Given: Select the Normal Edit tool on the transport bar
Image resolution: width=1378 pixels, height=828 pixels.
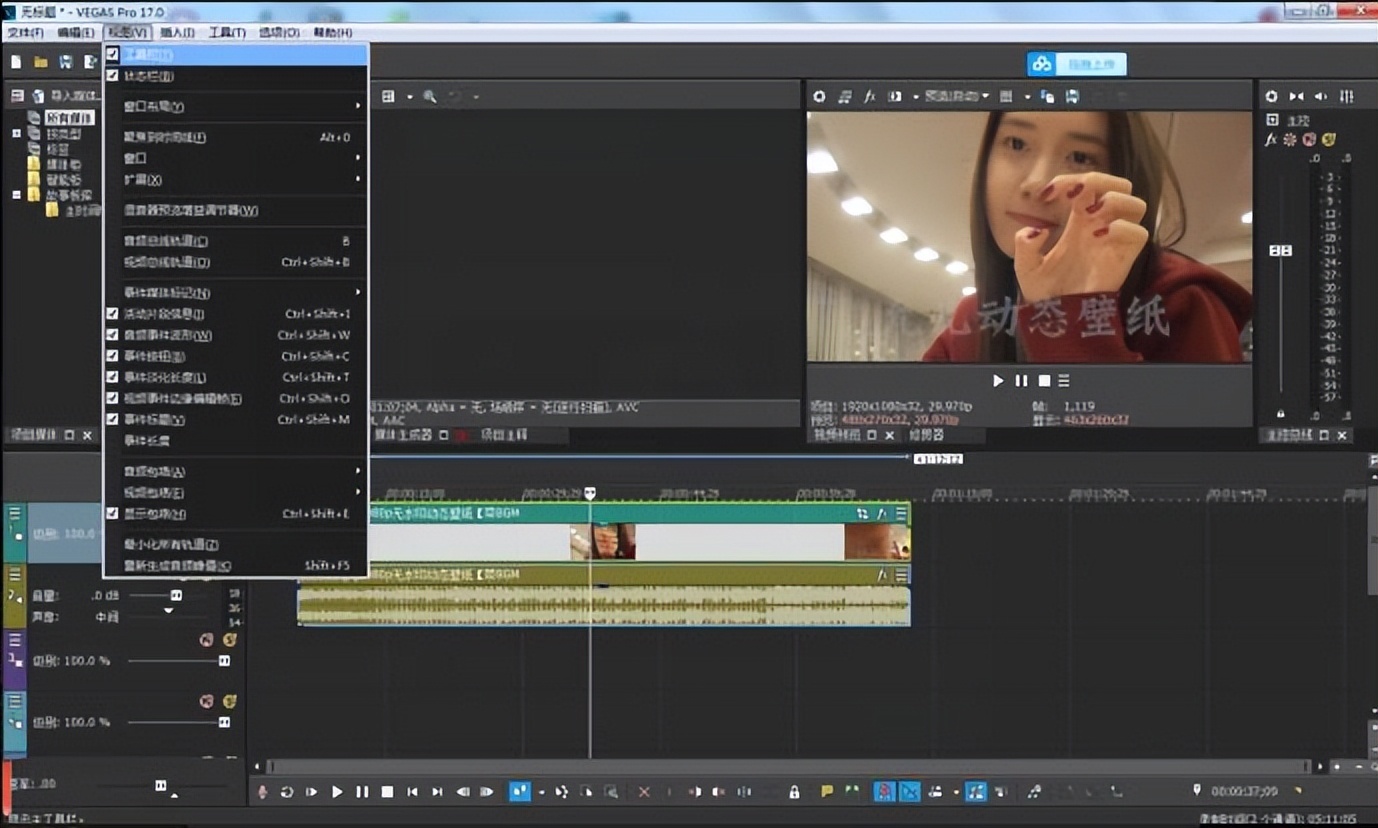Looking at the screenshot, I should pos(519,791).
